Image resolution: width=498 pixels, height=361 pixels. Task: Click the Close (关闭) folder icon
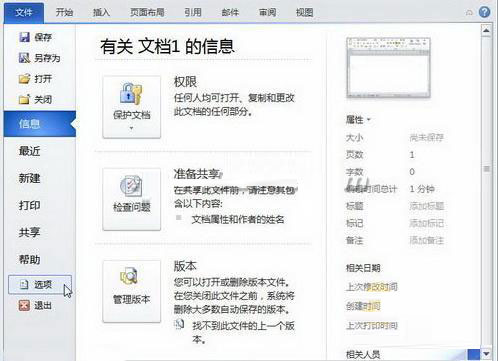point(24,99)
